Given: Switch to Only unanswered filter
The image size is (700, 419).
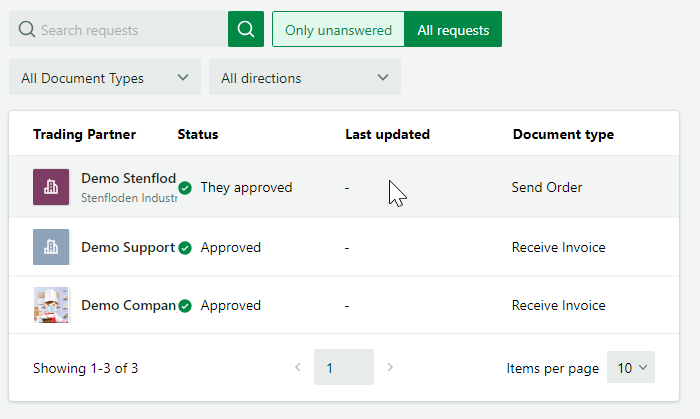Looking at the screenshot, I should coord(338,29).
